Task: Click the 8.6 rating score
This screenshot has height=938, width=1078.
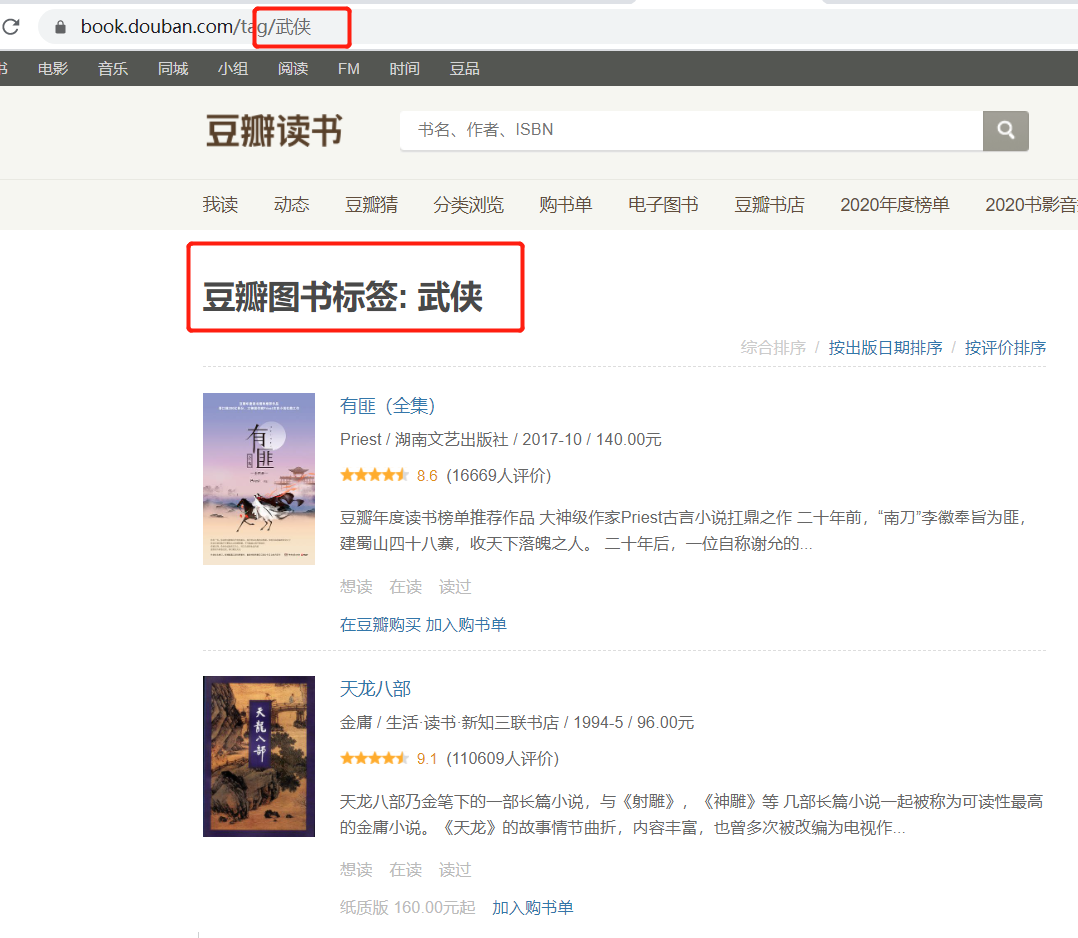Action: [427, 476]
